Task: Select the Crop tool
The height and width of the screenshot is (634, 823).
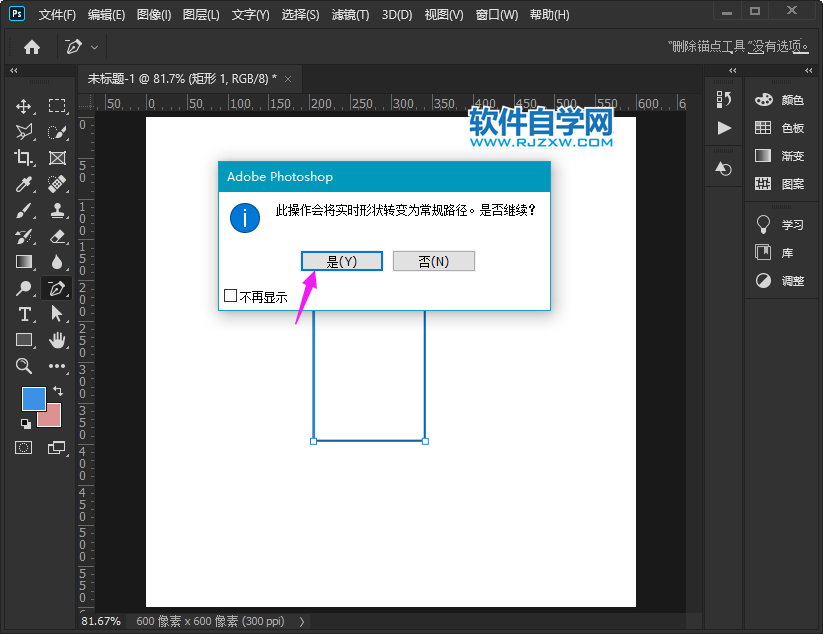Action: [x=24, y=158]
